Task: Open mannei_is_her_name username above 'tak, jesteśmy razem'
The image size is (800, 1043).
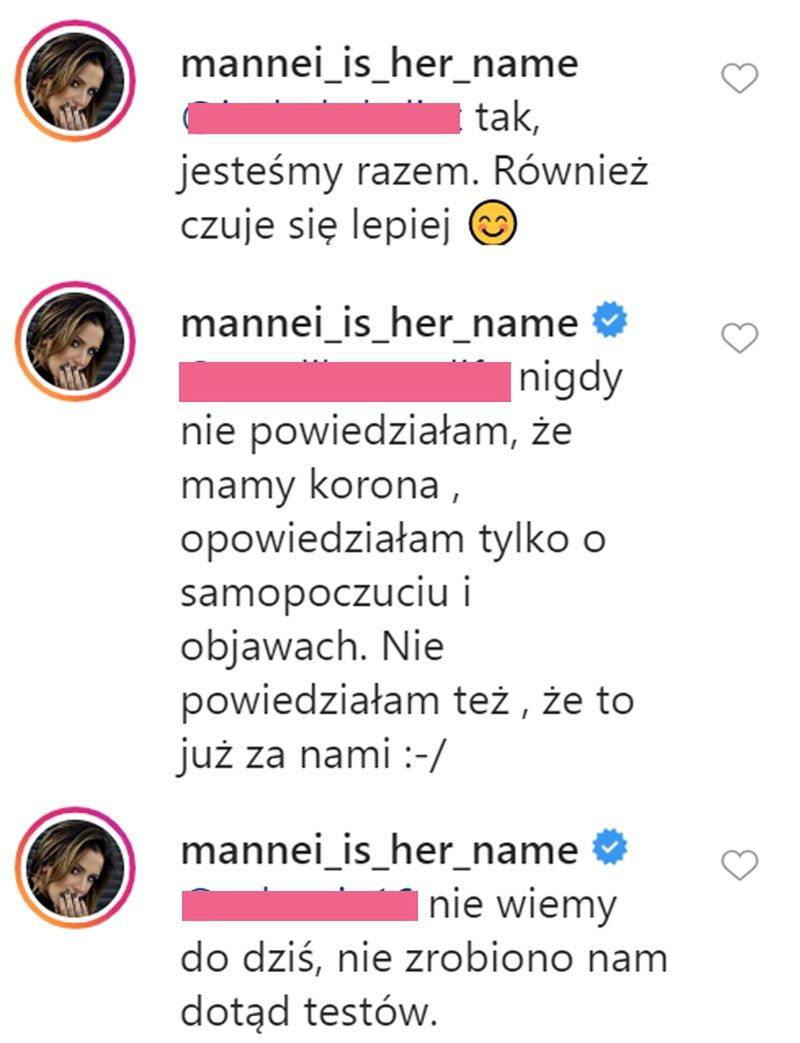Action: 379,64
